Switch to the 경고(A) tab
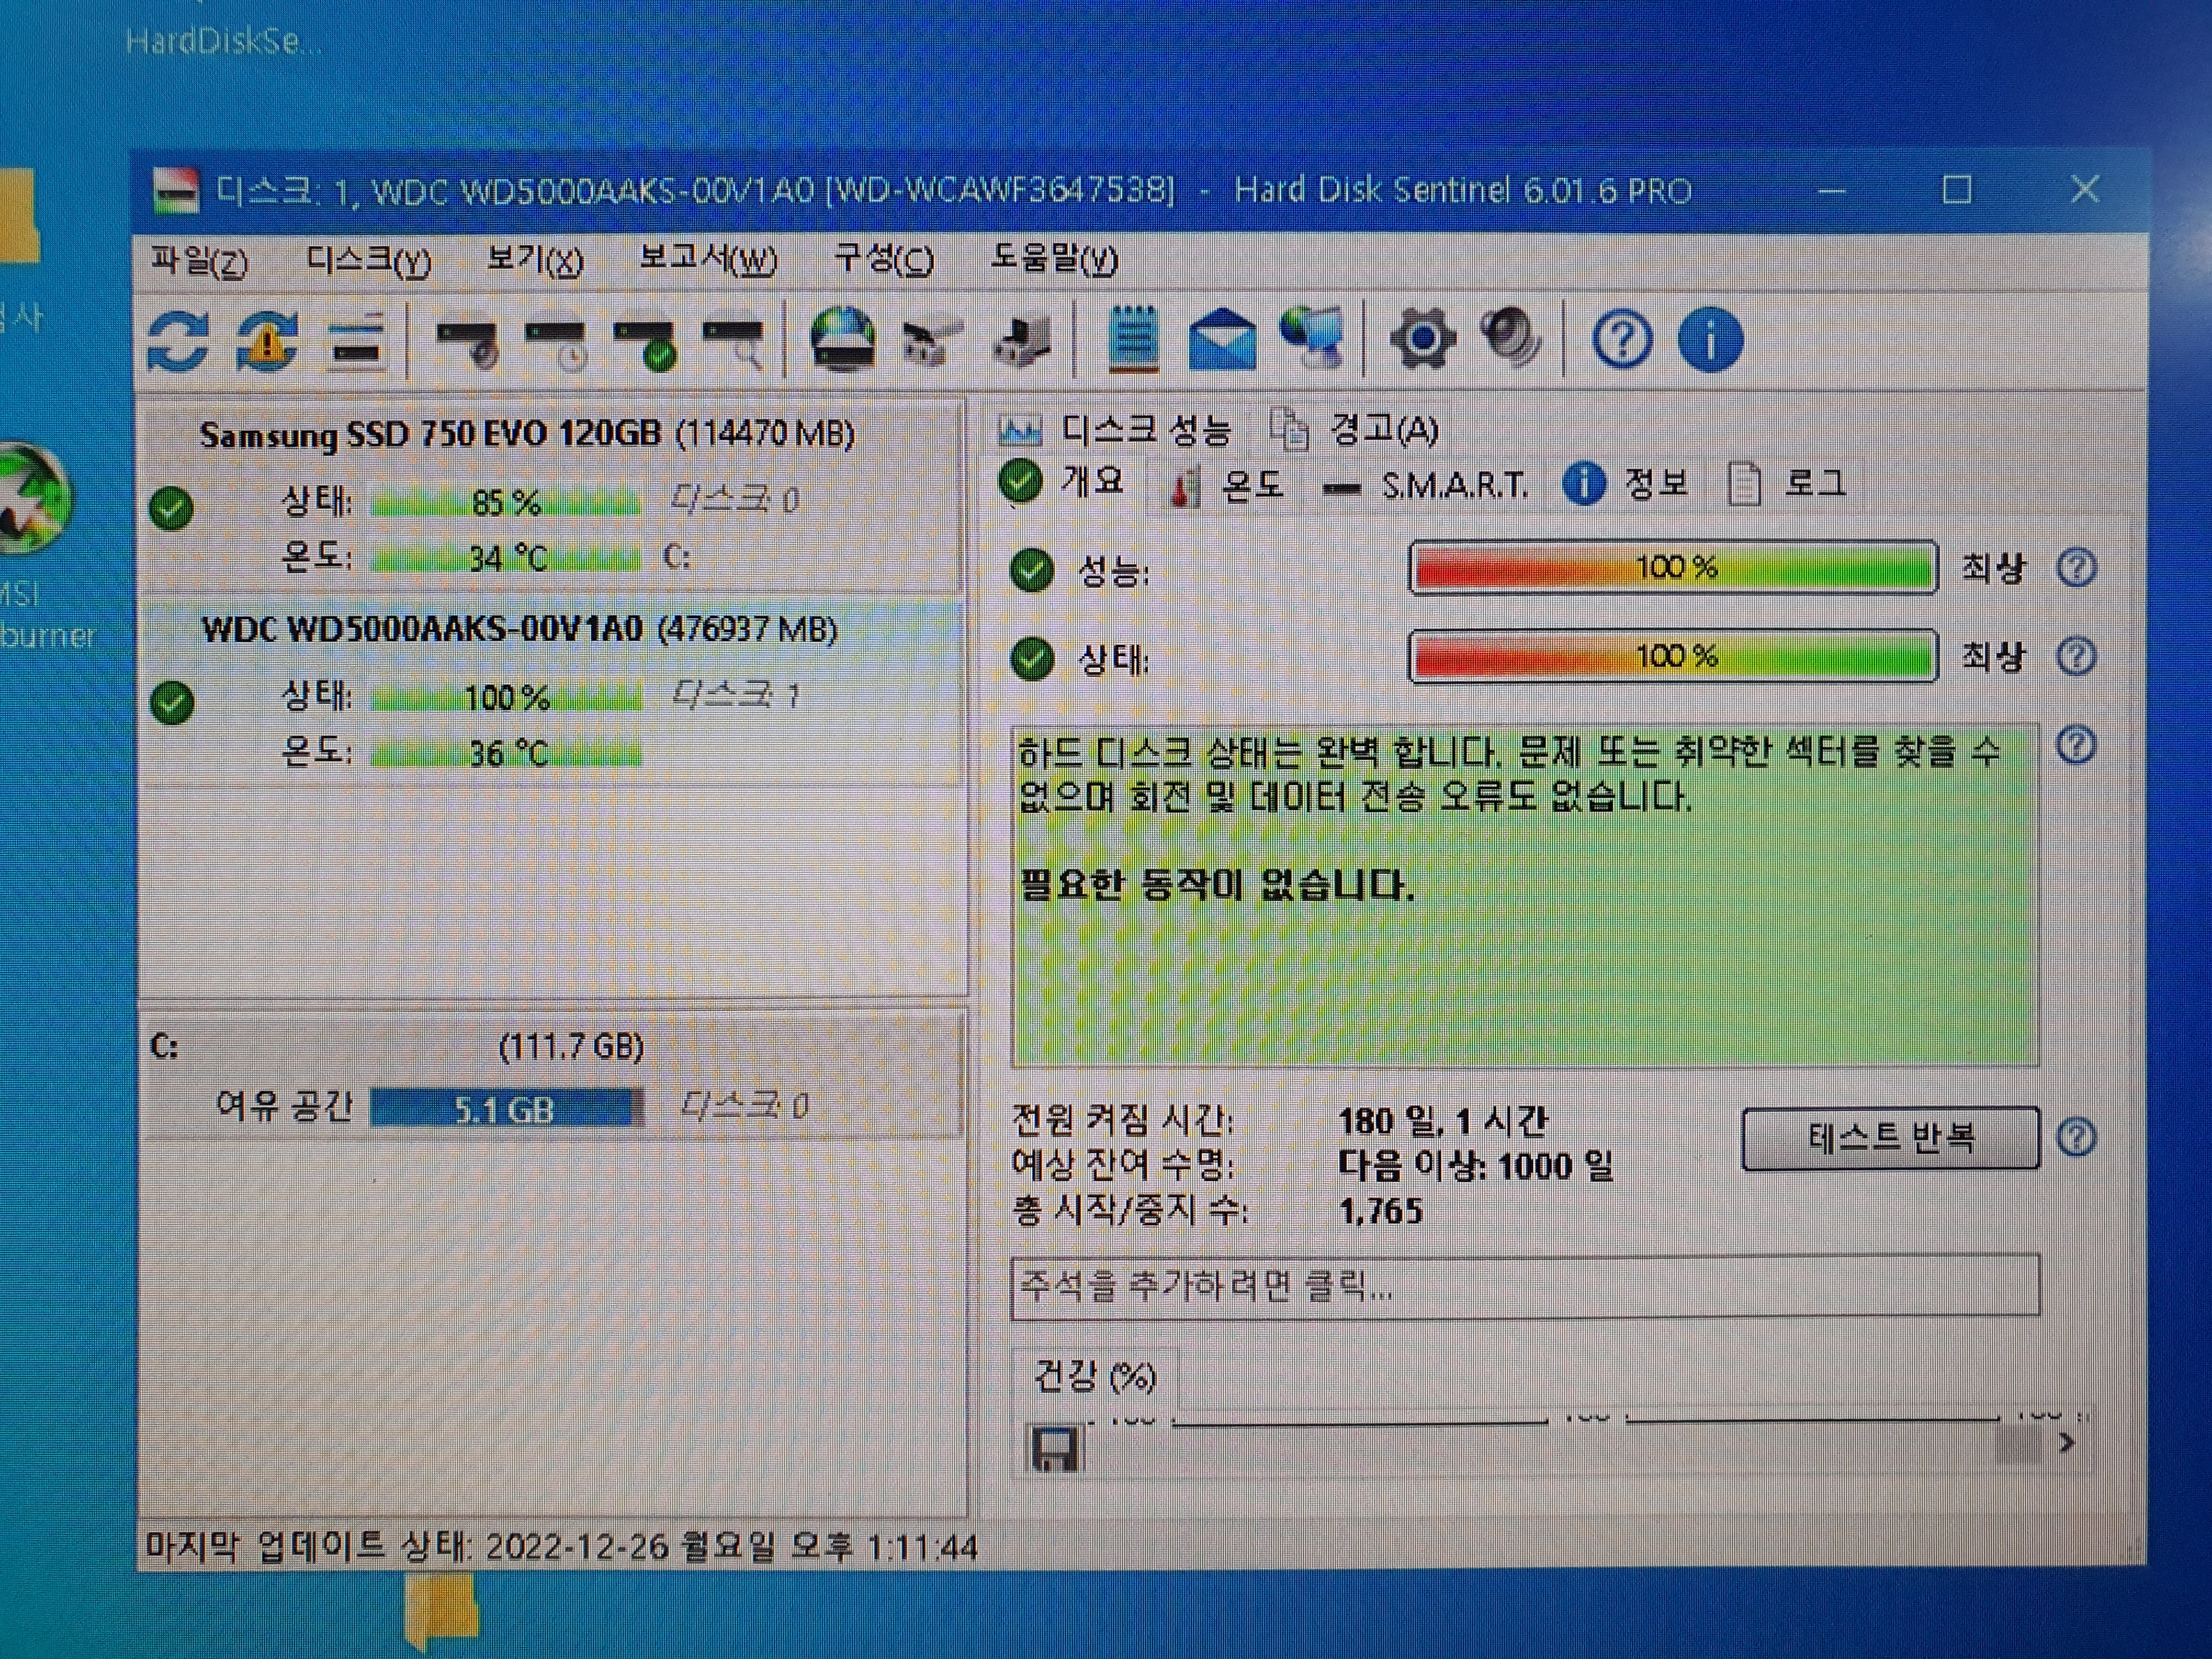 (x=1354, y=431)
